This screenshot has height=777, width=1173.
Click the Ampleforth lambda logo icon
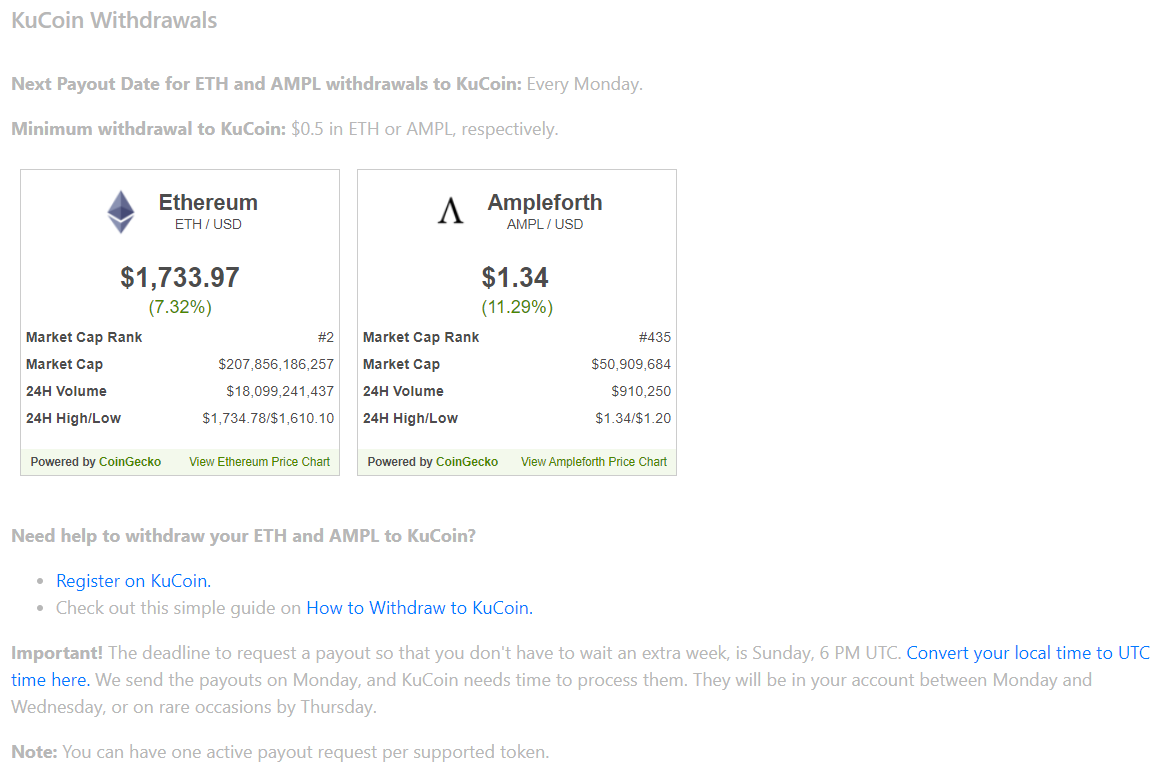(450, 211)
